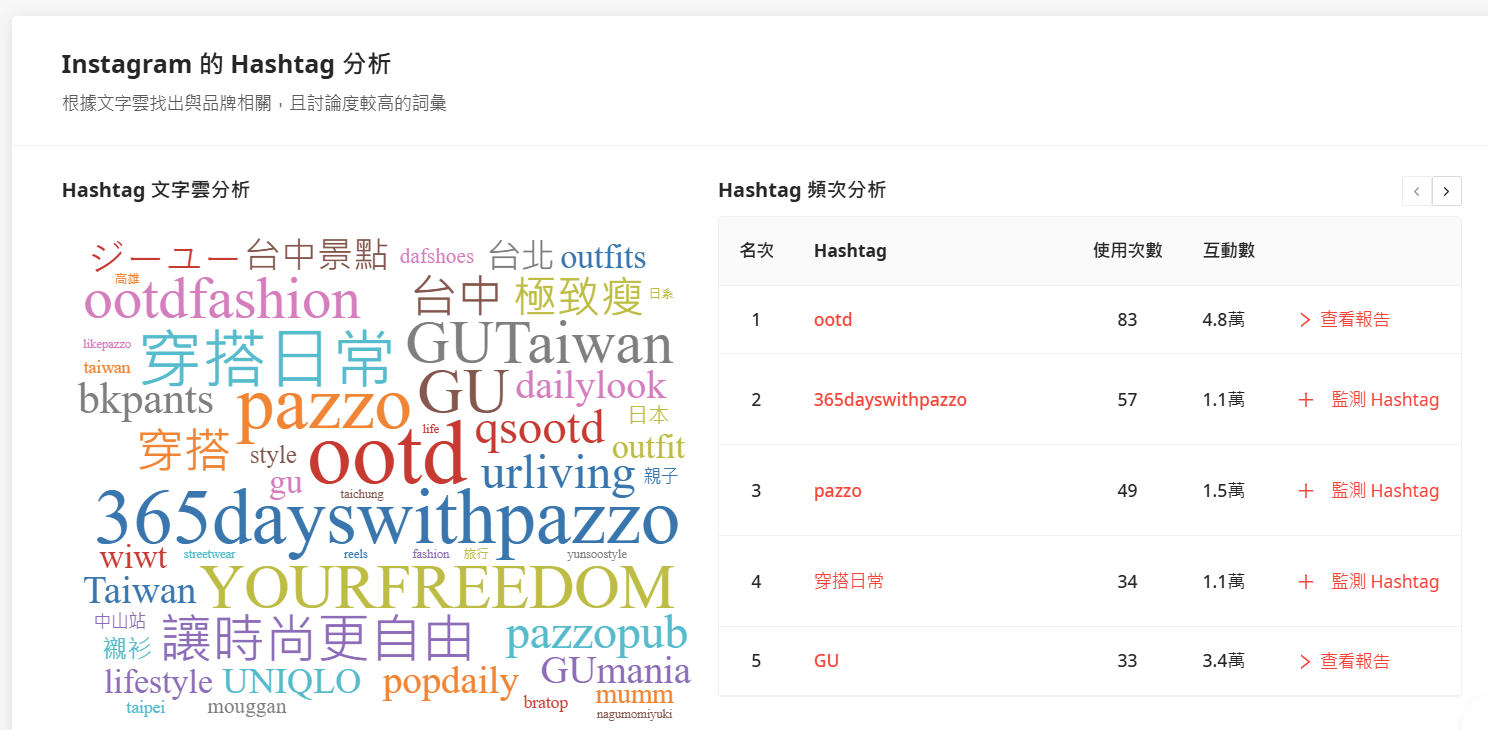Click the Hashtag column header
This screenshot has height=730, width=1488.
tap(850, 250)
